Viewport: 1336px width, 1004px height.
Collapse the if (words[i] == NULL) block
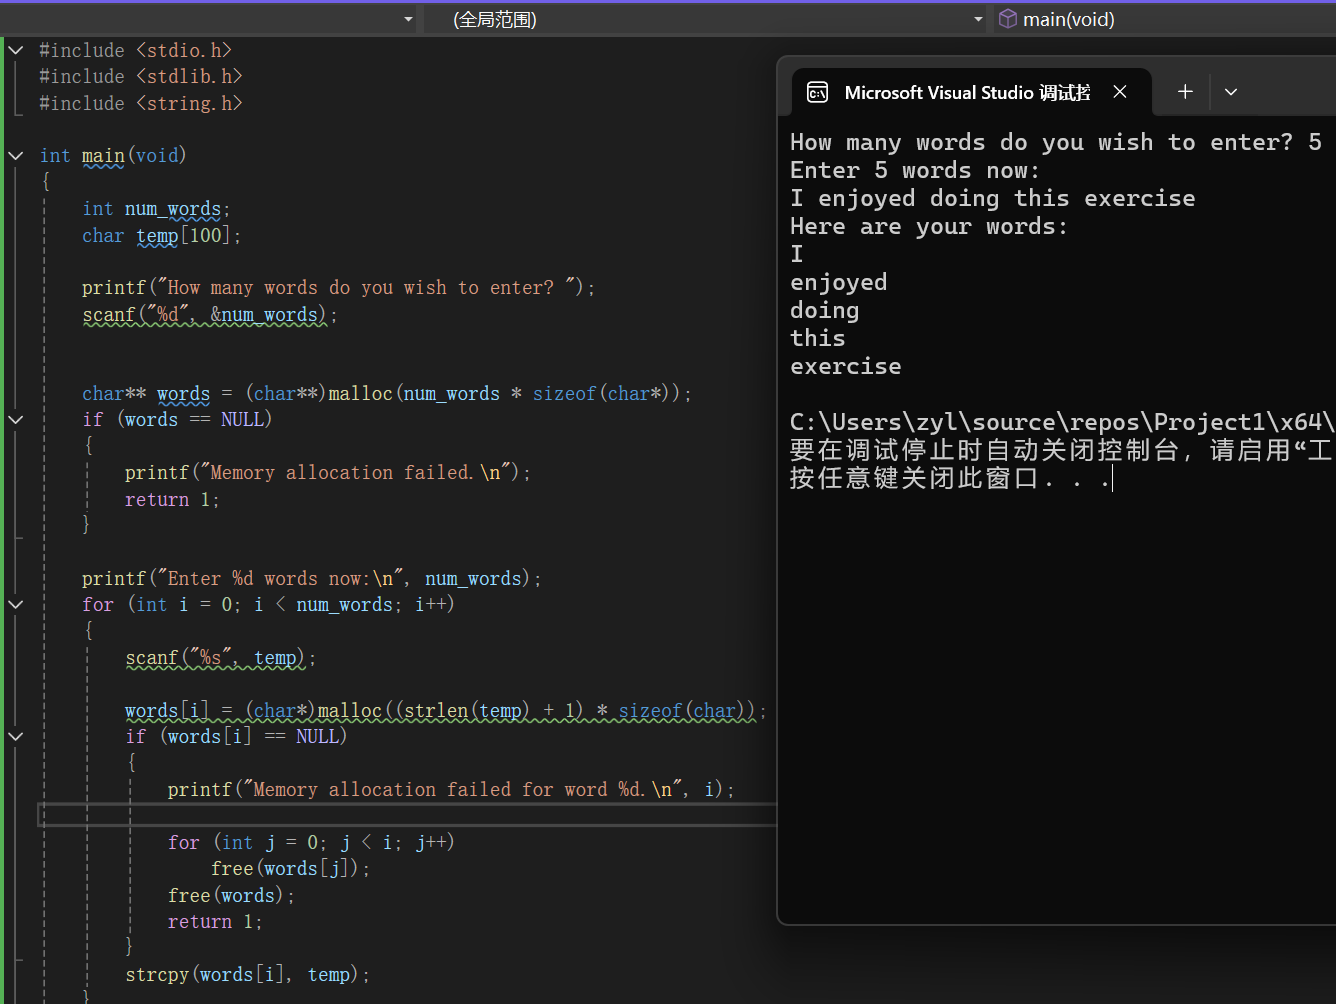[15, 737]
